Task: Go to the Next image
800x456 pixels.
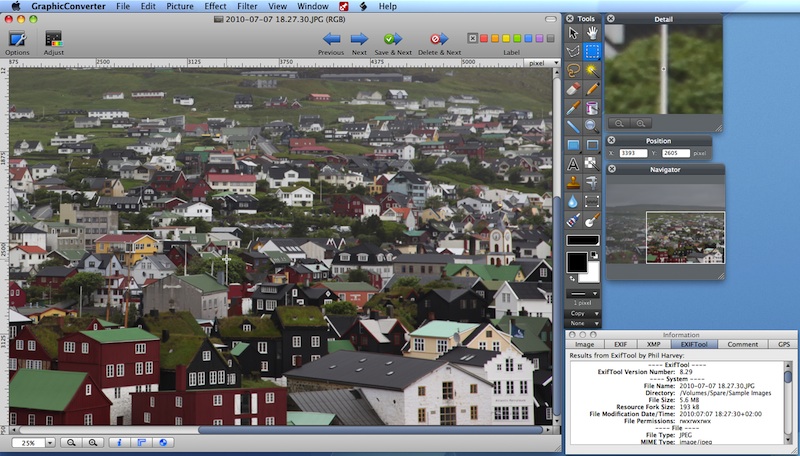Action: [x=359, y=40]
